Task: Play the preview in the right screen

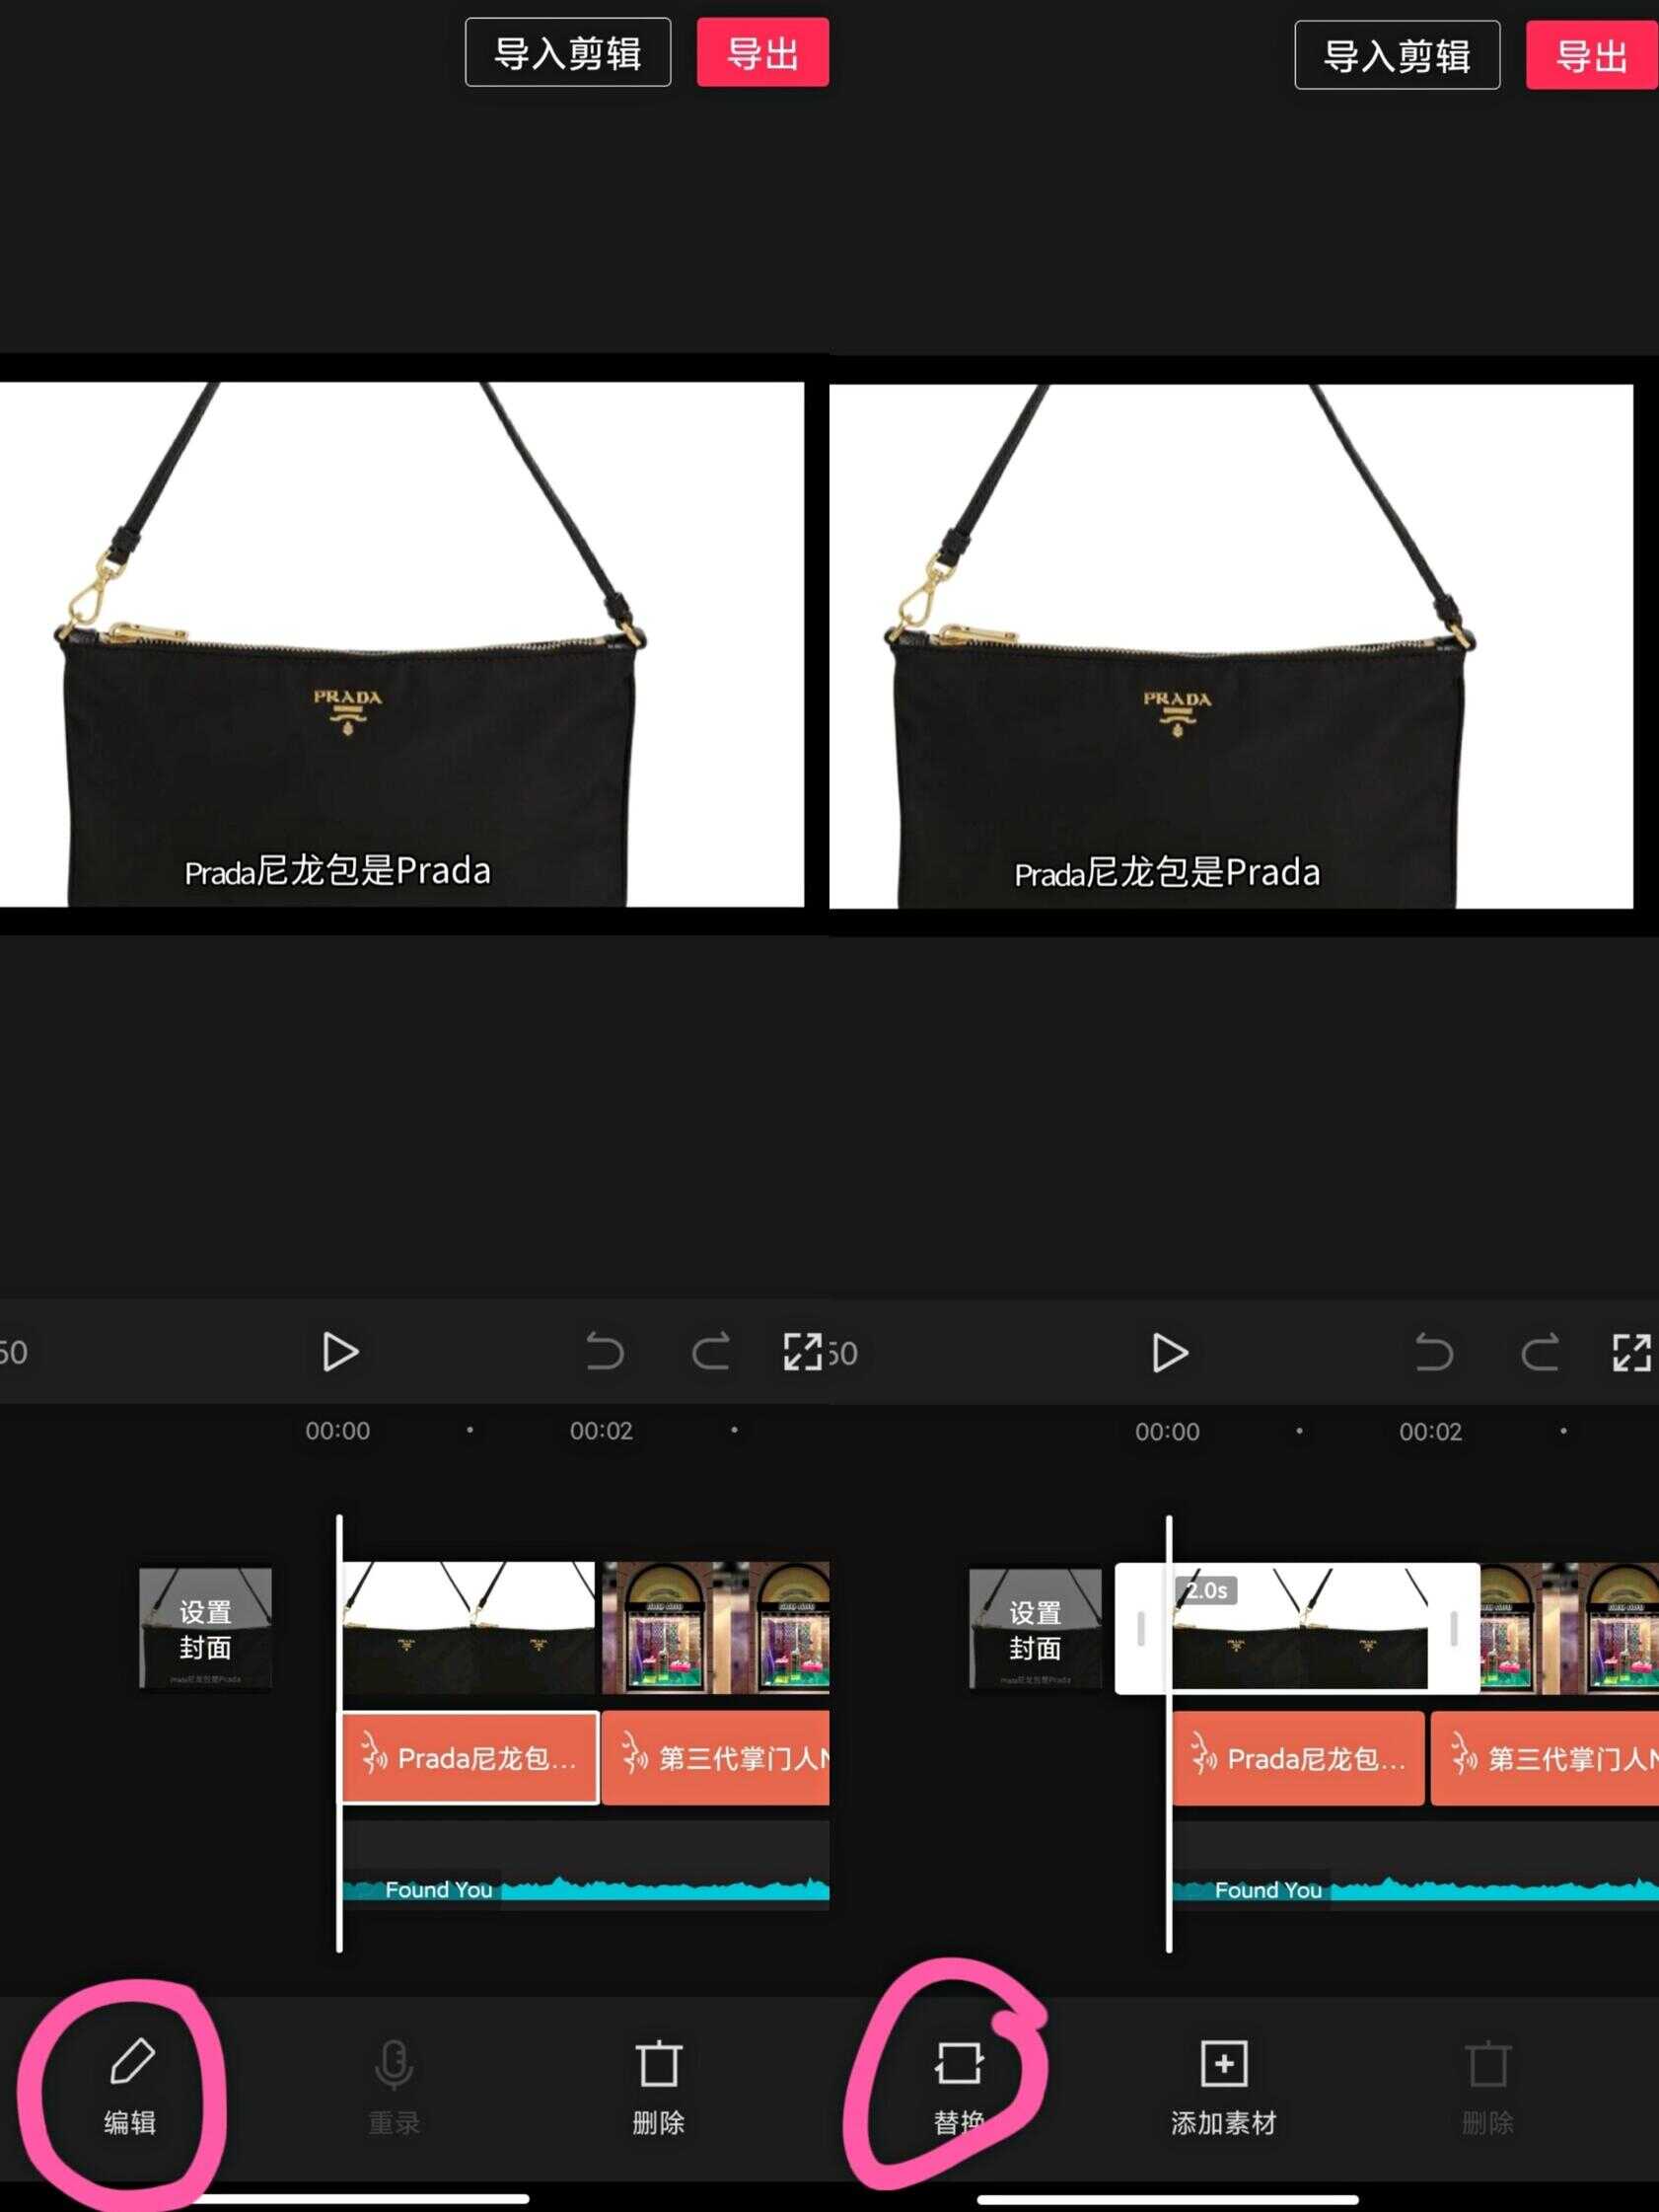Action: pyautogui.click(x=1169, y=1353)
